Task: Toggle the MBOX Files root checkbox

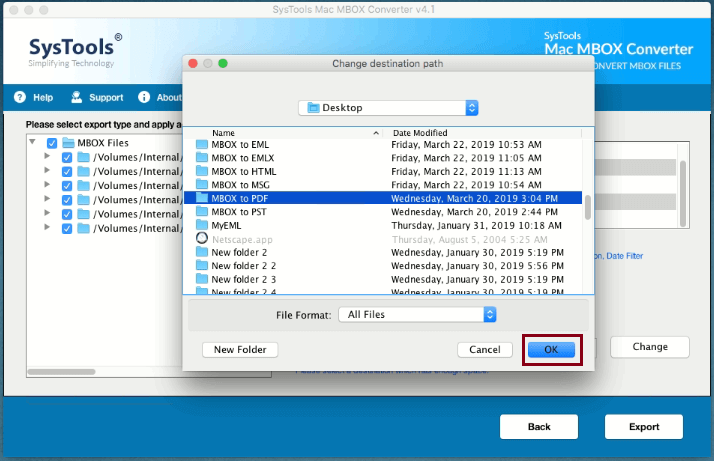Action: coord(52,143)
